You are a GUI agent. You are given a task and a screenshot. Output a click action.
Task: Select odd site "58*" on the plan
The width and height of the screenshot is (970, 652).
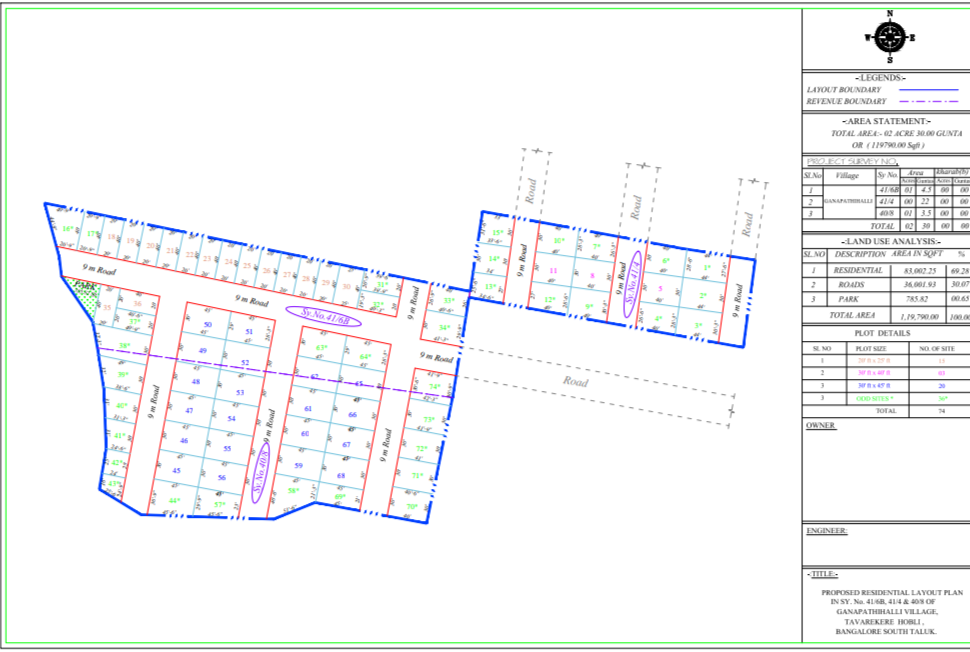(x=293, y=491)
